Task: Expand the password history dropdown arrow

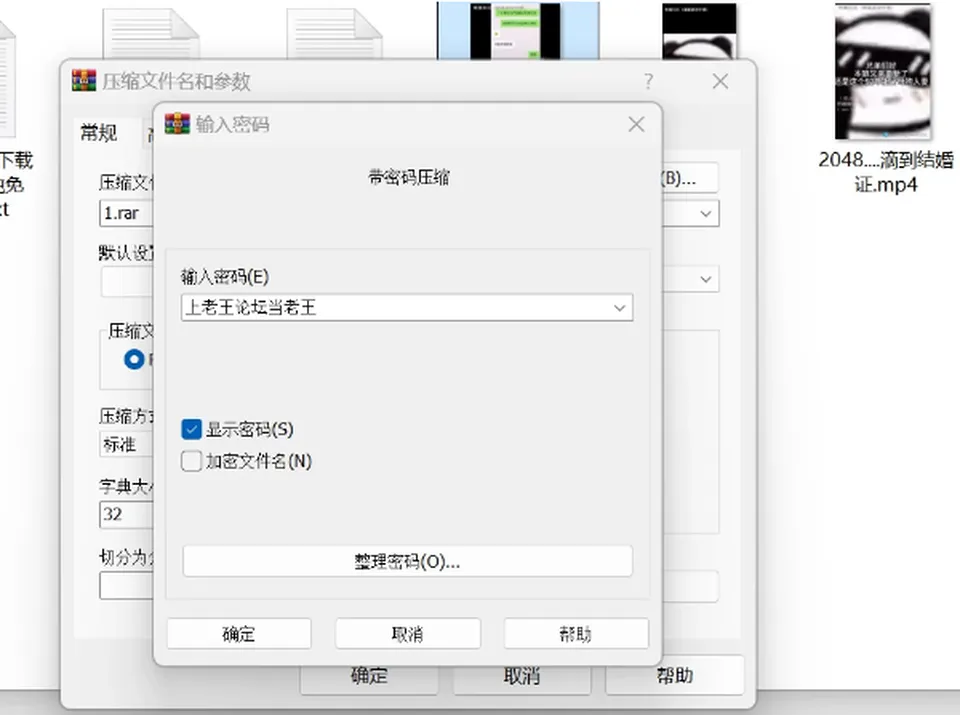Action: [620, 307]
